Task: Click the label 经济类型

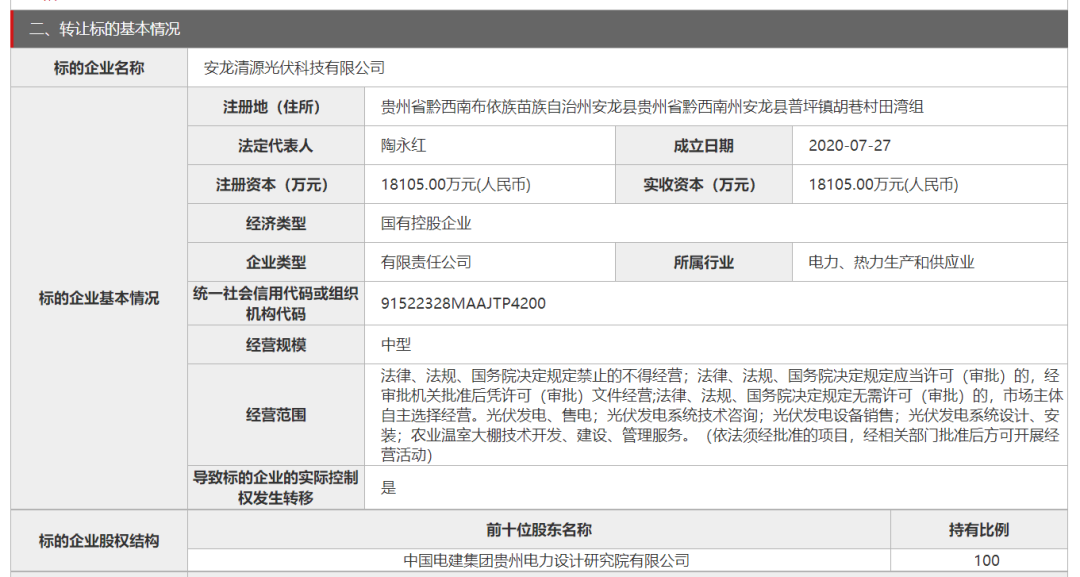Action: 276,224
